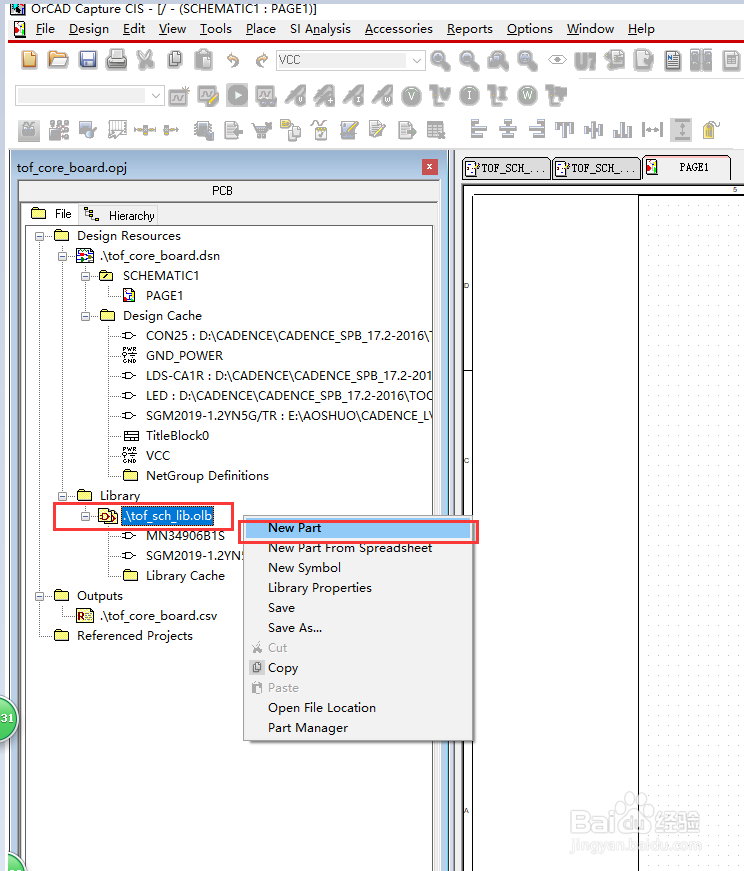Click the shopping cart toolbar icon
Screen dimensions: 744x871
(262, 131)
